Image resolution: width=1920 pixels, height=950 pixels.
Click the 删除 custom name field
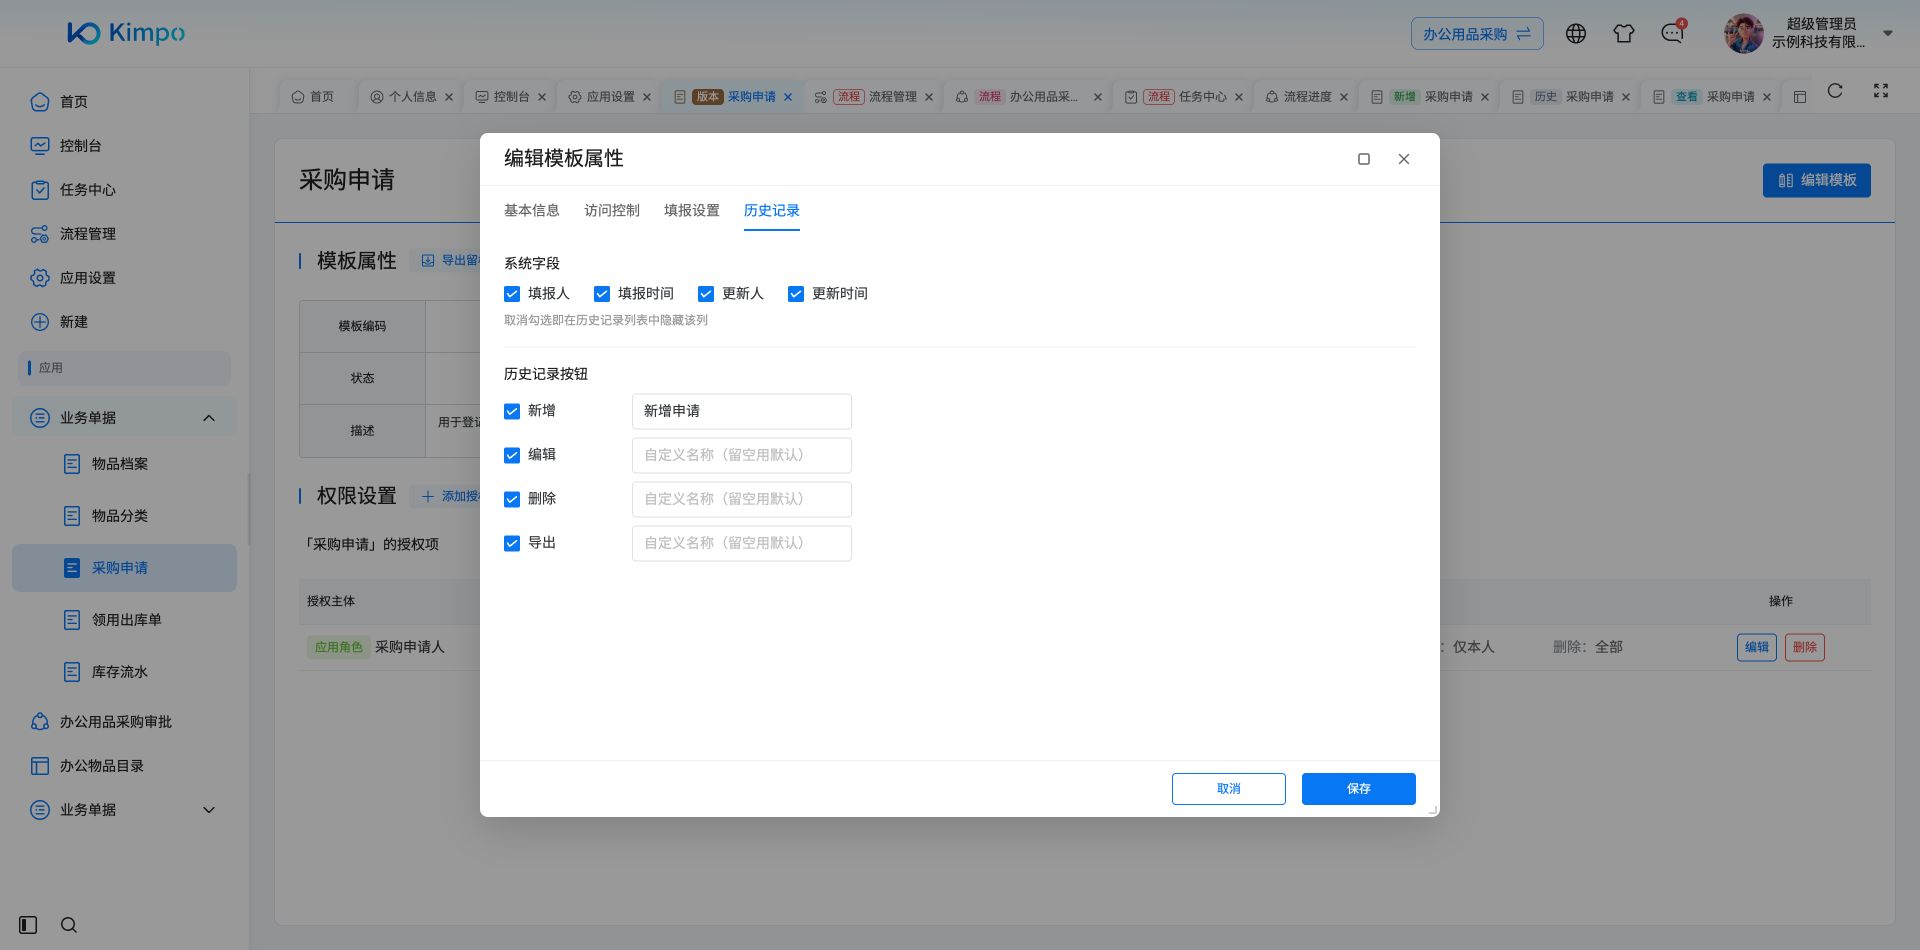pos(742,499)
